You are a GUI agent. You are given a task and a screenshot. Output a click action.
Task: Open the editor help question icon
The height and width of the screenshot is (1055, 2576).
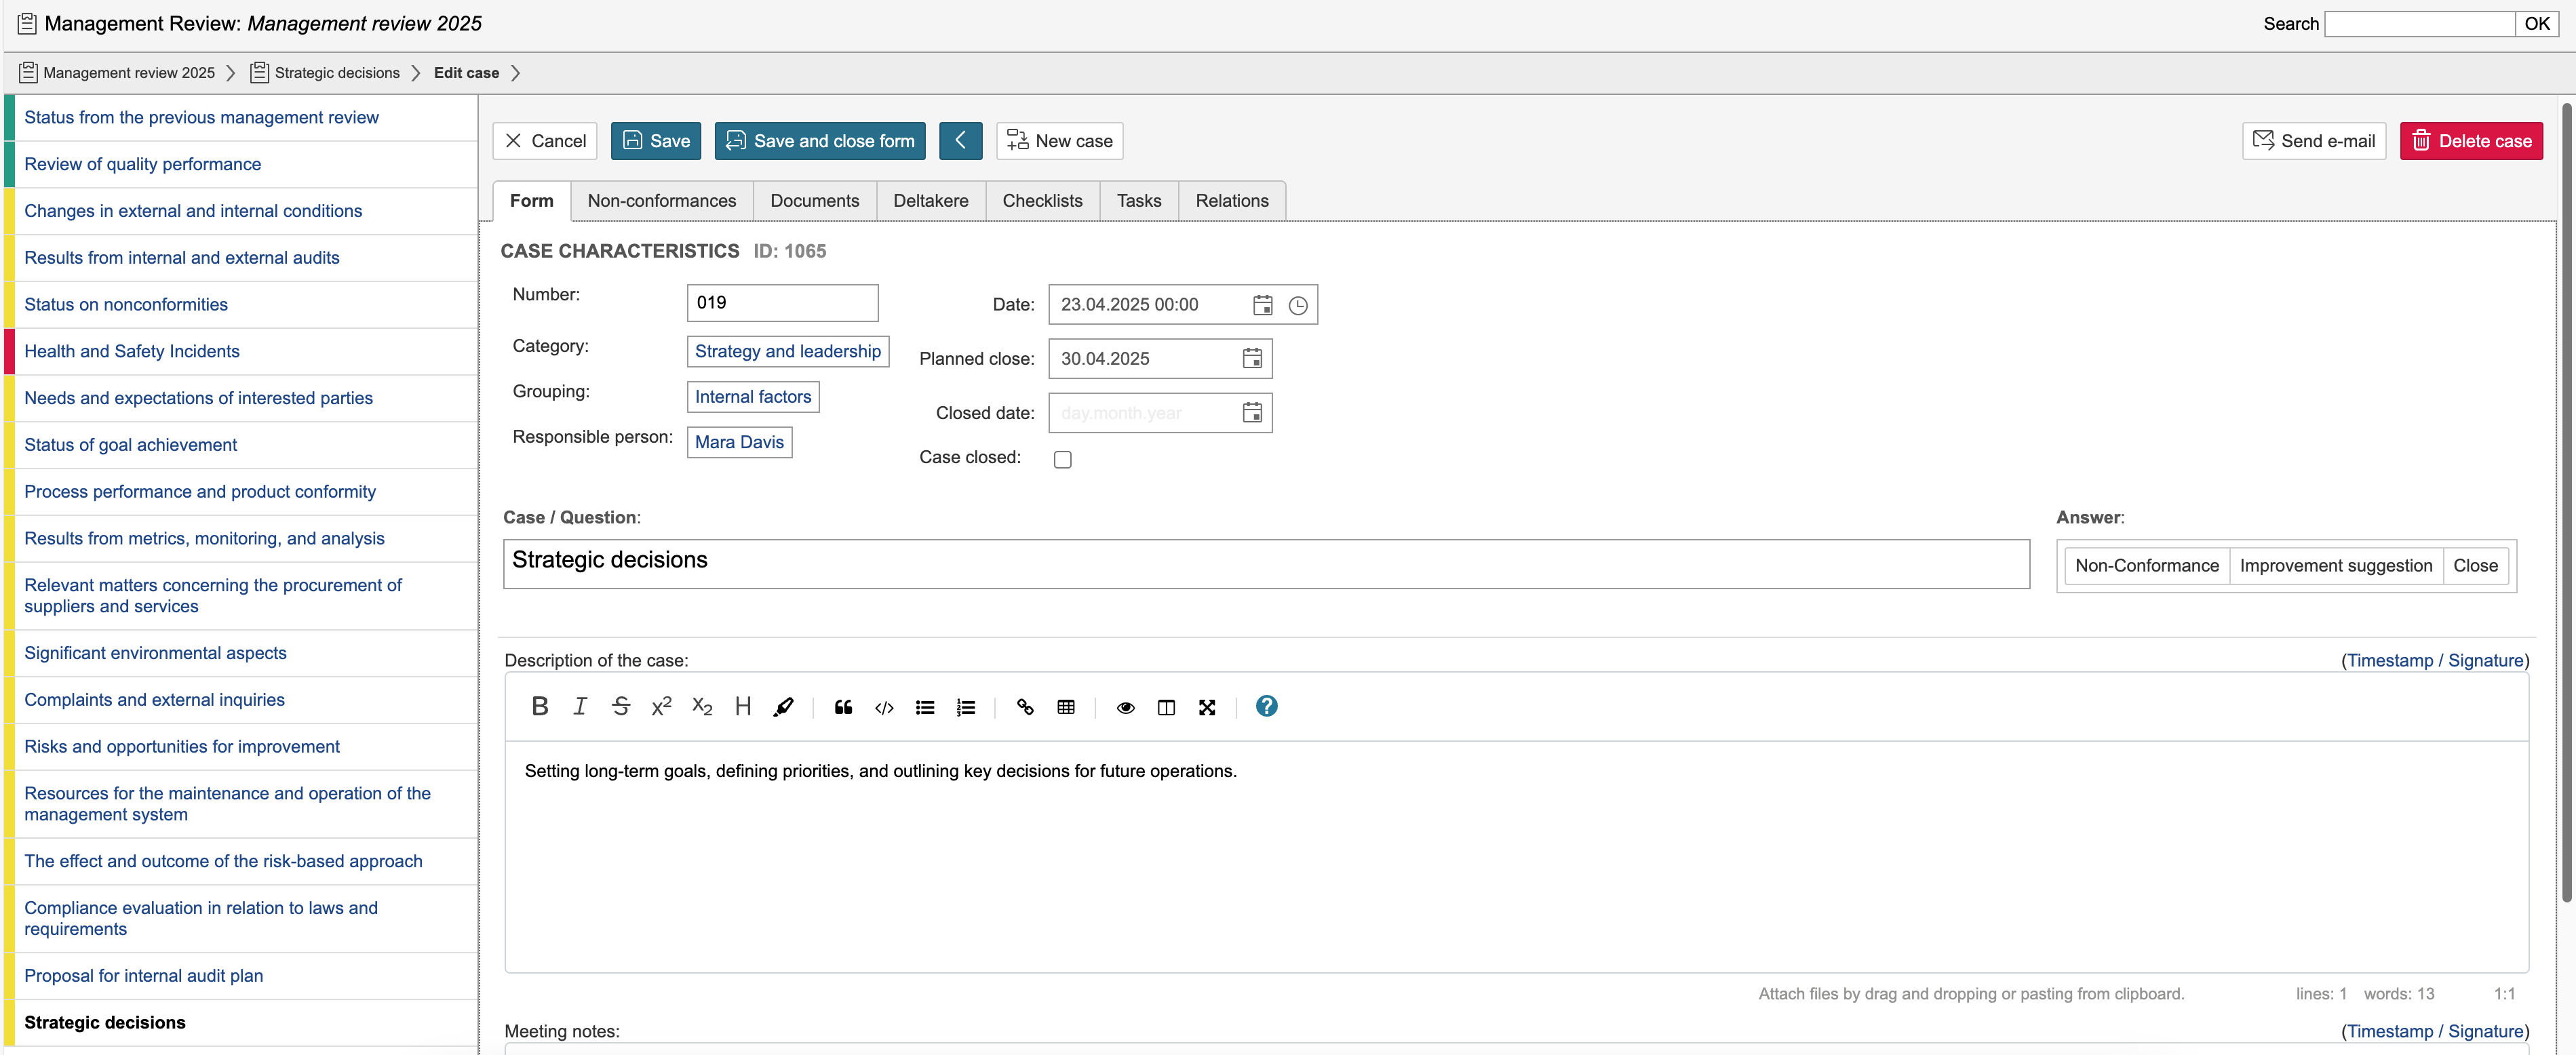[x=1266, y=707]
